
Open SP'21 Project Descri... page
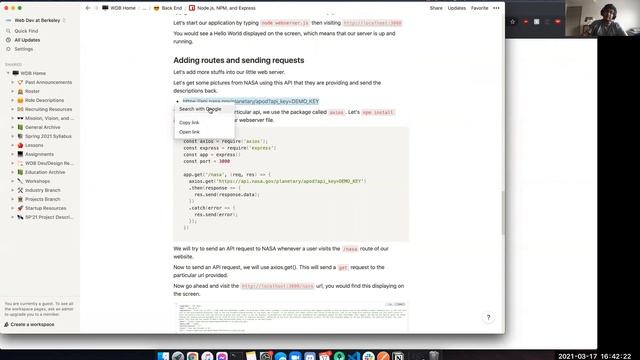(49, 217)
